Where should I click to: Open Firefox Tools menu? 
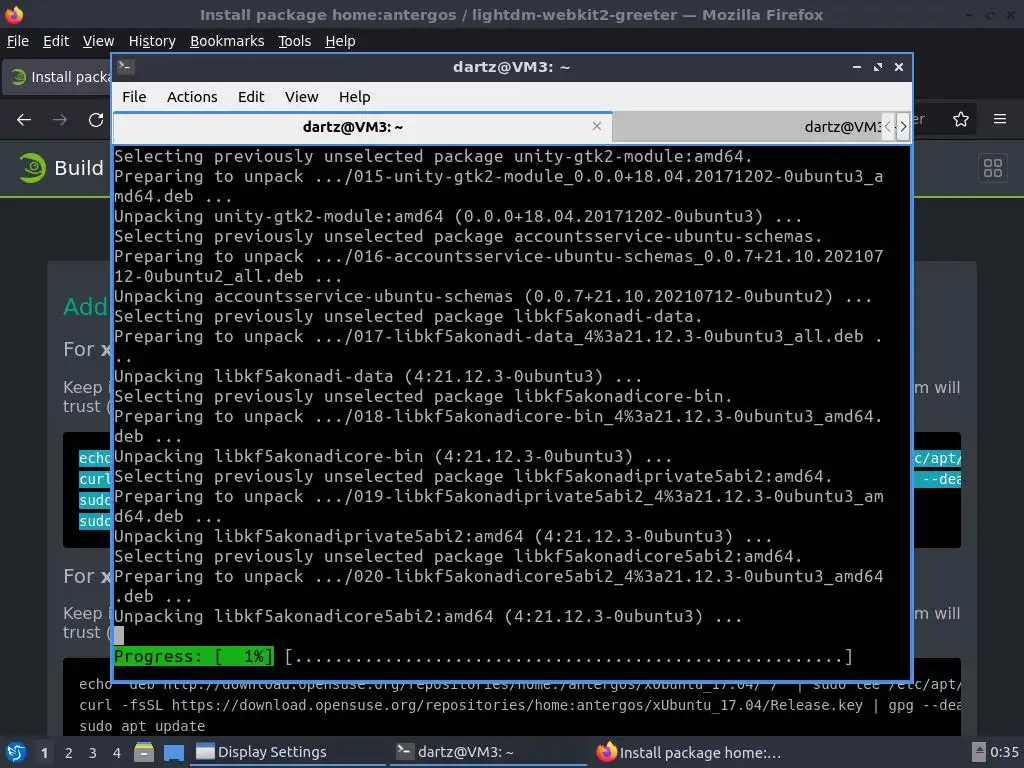[x=295, y=41]
